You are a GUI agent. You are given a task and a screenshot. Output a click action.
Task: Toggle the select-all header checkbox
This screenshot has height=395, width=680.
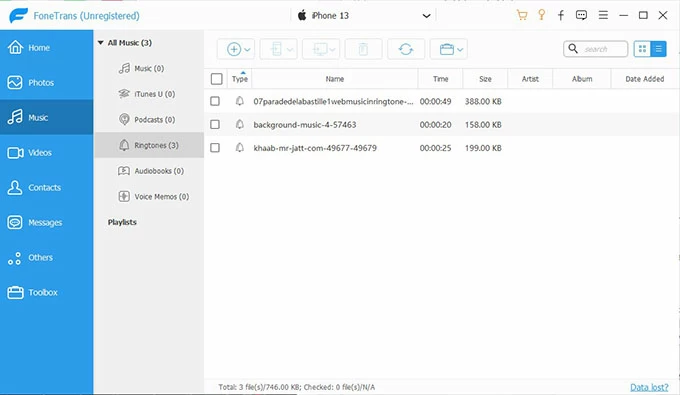tap(216, 79)
